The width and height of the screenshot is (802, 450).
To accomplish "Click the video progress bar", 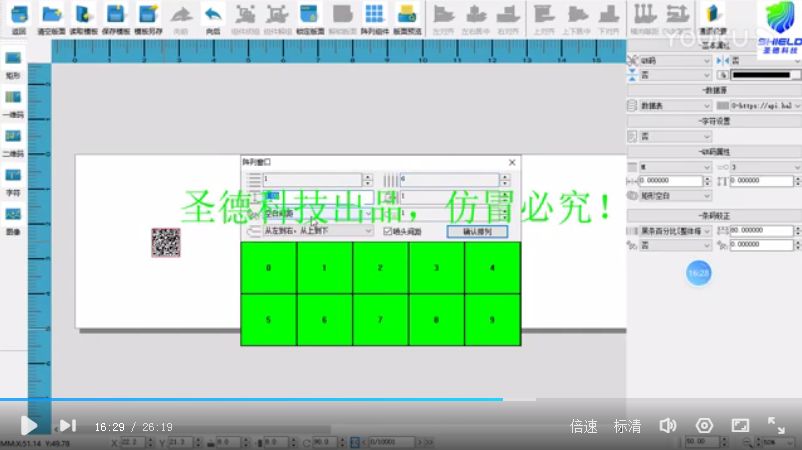I will click(401, 399).
